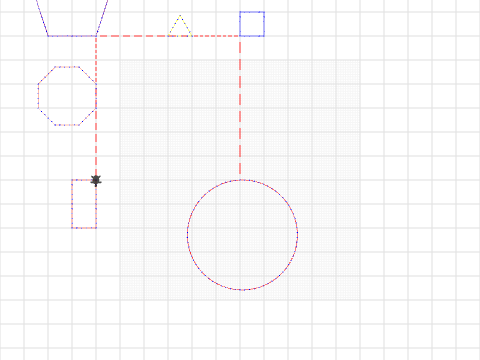
Task: Click inside the small rectangle below the turtle
Action: pyautogui.click(x=84, y=204)
